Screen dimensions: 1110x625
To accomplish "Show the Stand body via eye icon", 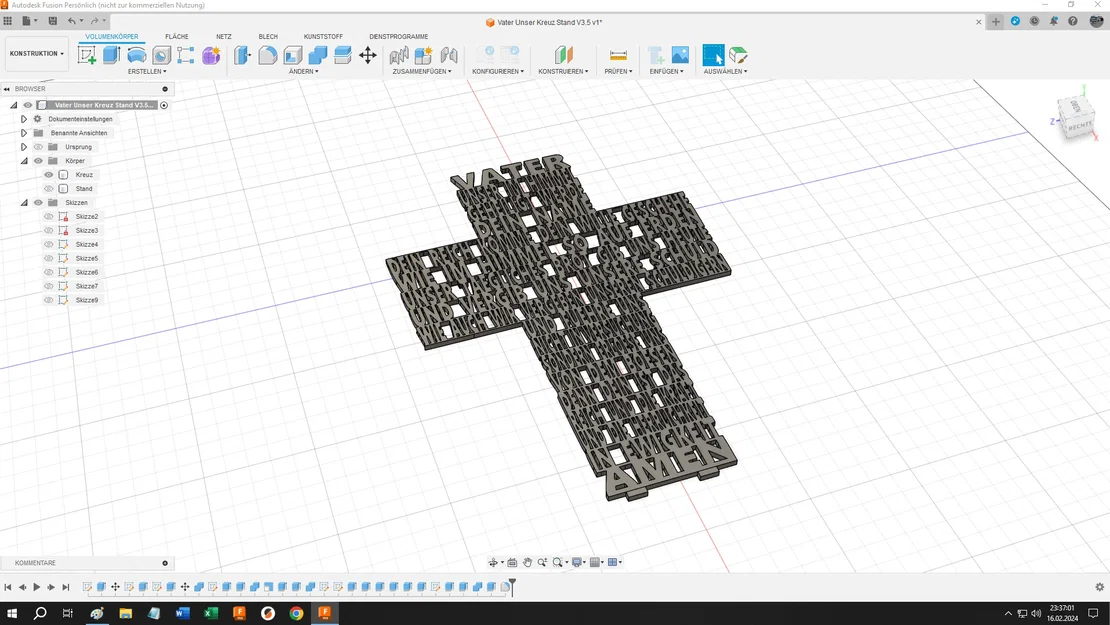I will click(x=48, y=189).
